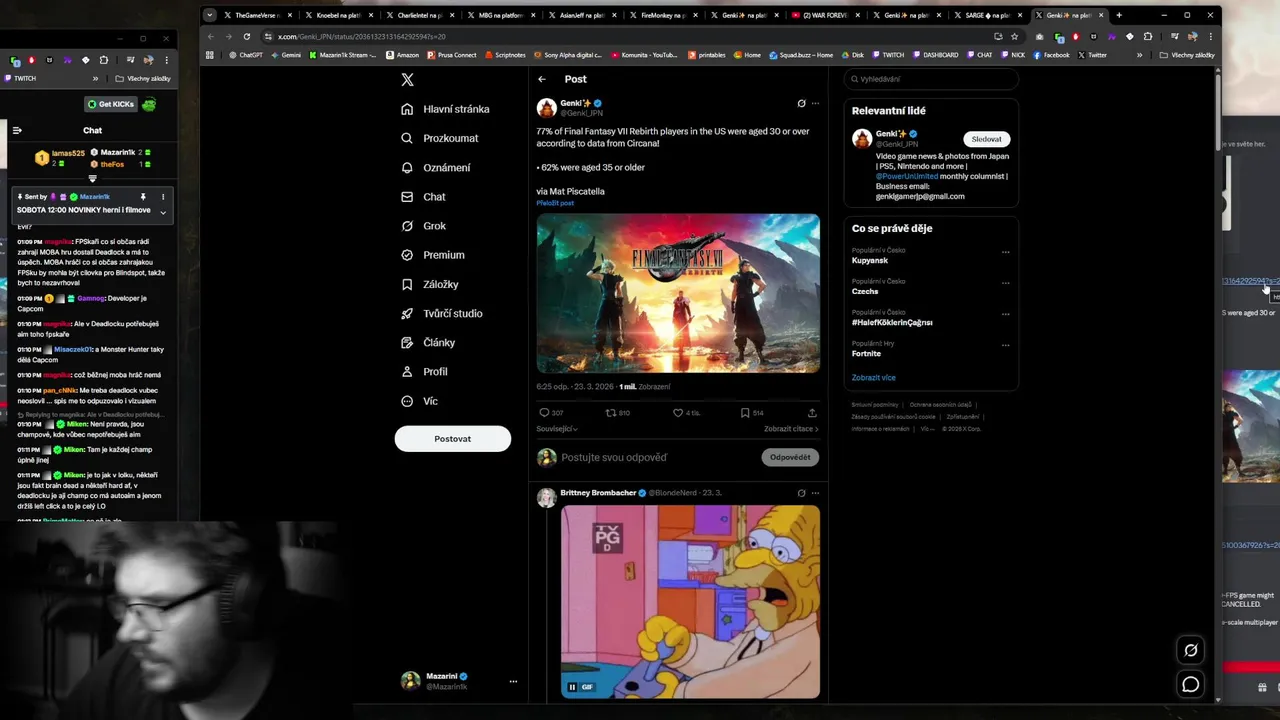The width and height of the screenshot is (1280, 720).
Task: Click Sledovat button for Genki
Action: tap(987, 139)
